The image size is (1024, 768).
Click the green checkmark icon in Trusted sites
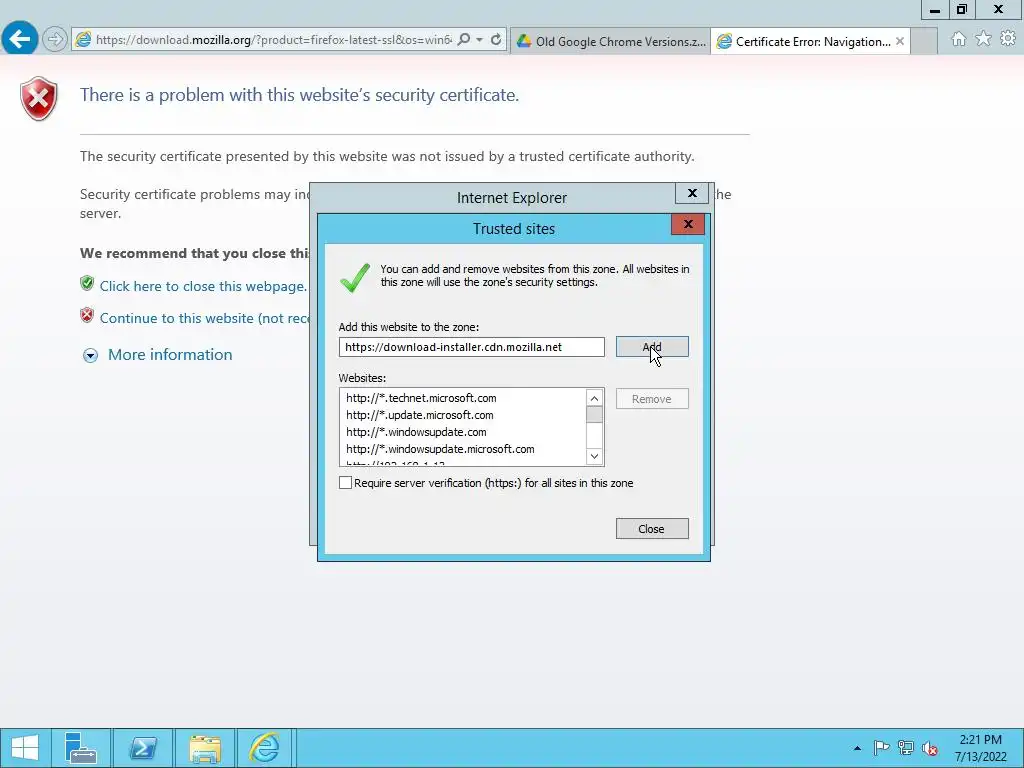pos(355,278)
